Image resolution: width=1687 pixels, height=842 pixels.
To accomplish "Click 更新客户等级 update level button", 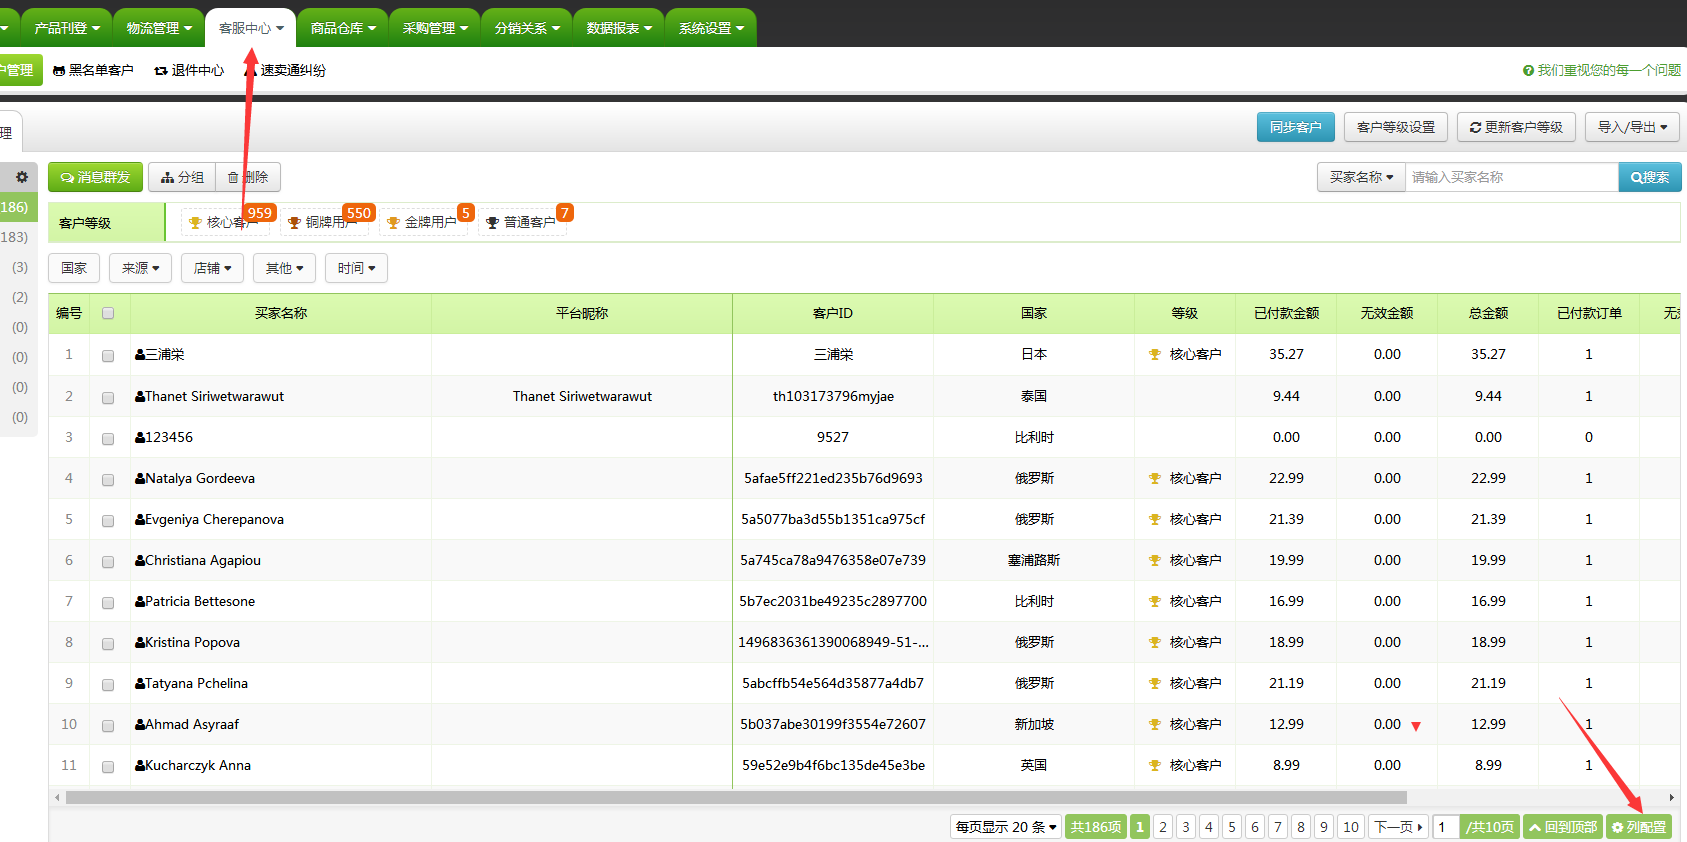I will [1516, 127].
